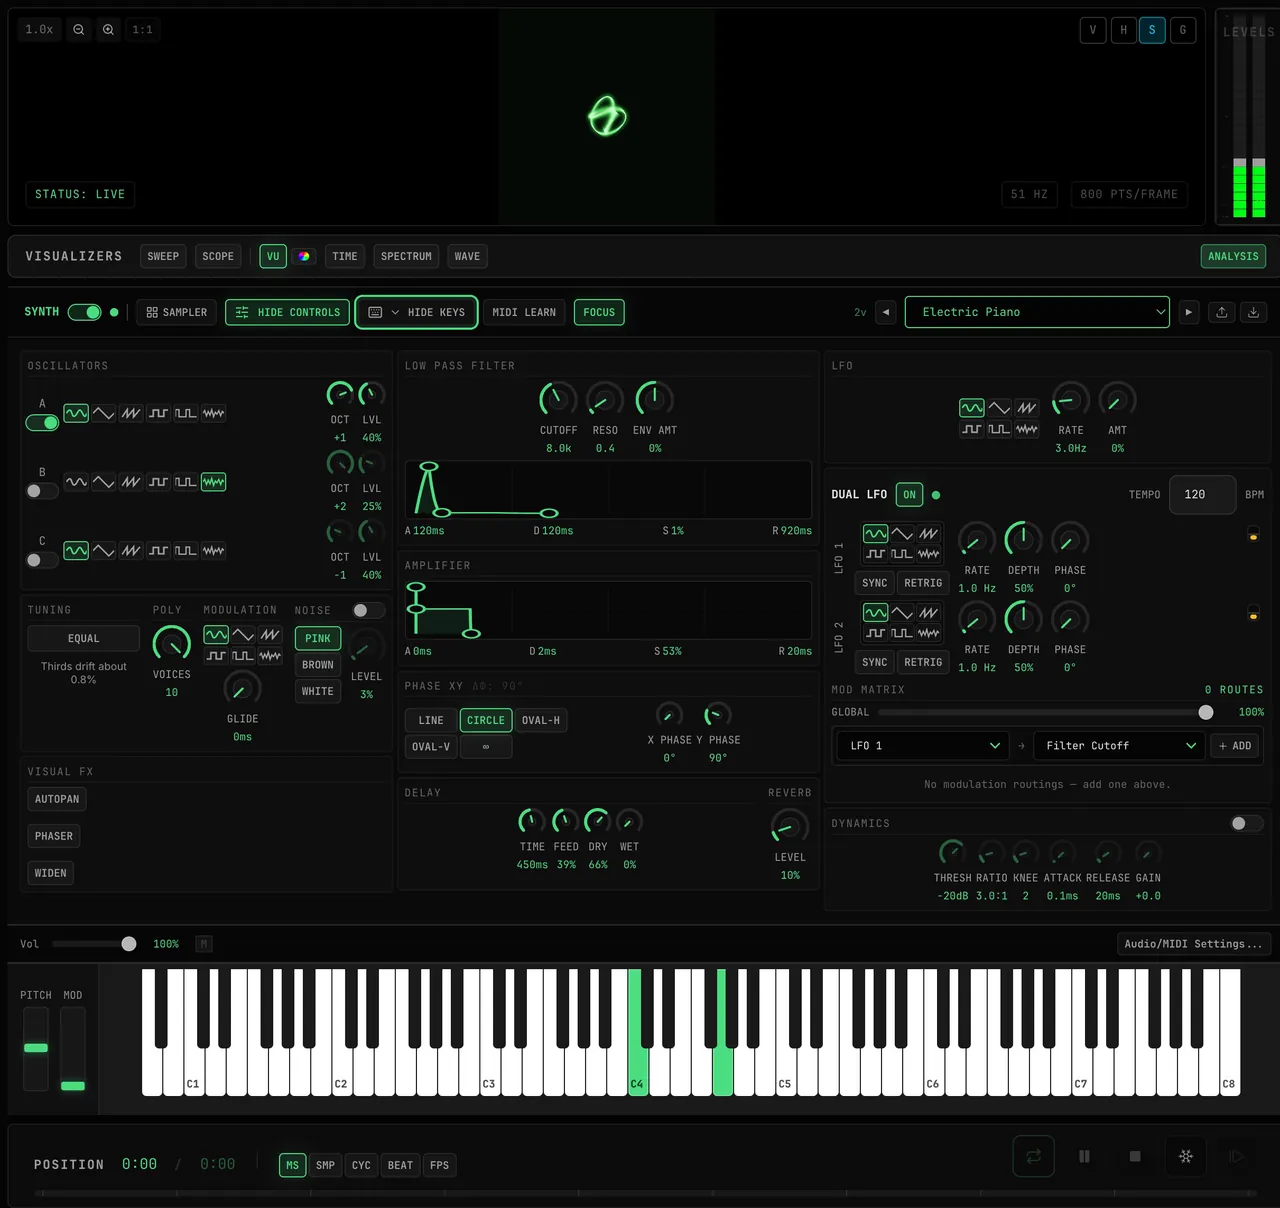
Task: Click the zoom in magnifier icon
Action: pyautogui.click(x=108, y=30)
